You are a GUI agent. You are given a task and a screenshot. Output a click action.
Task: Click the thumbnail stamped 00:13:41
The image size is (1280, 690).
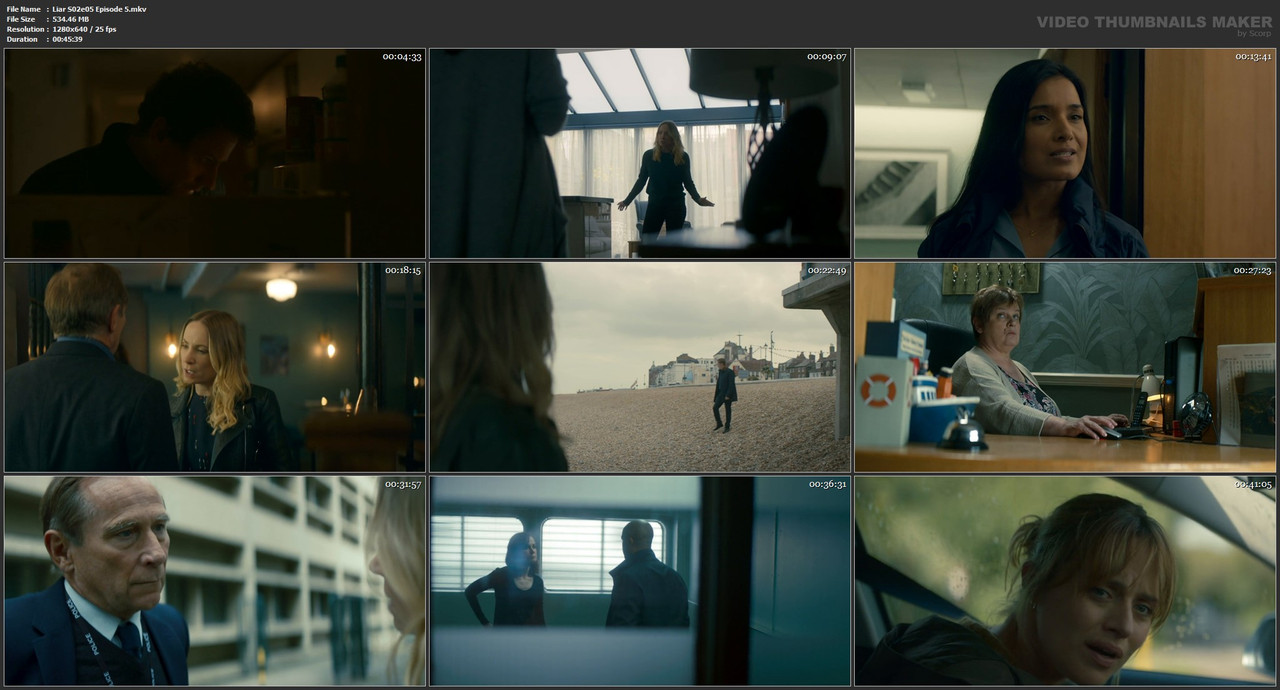click(x=1065, y=154)
